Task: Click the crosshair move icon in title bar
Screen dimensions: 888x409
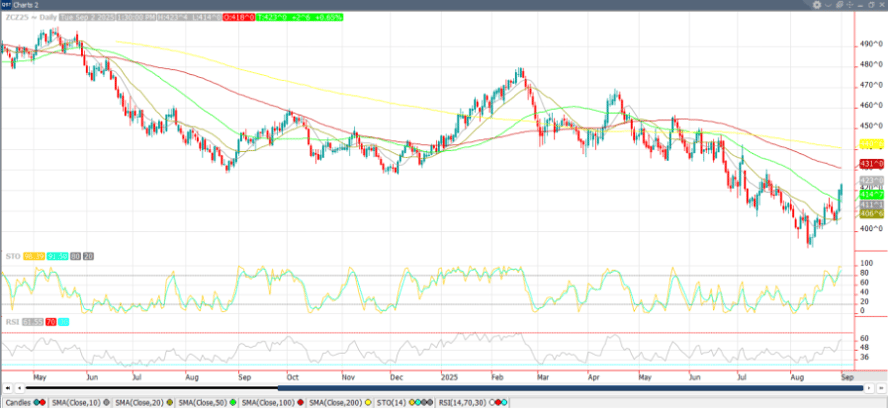Action: point(849,5)
